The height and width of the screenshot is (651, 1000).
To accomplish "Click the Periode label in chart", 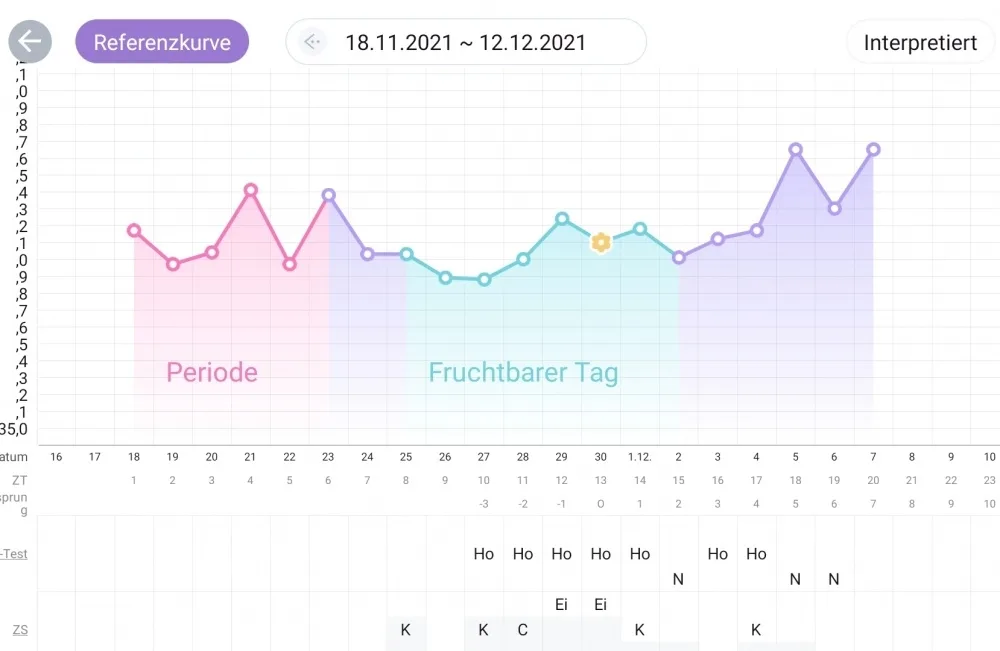I will (x=212, y=372).
